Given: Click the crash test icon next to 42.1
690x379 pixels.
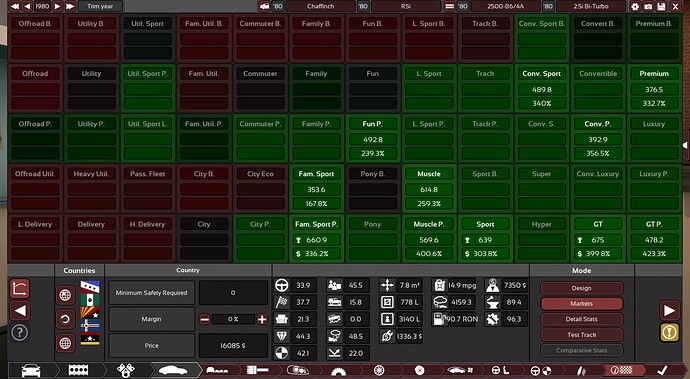Looking at the screenshot, I should [x=282, y=353].
